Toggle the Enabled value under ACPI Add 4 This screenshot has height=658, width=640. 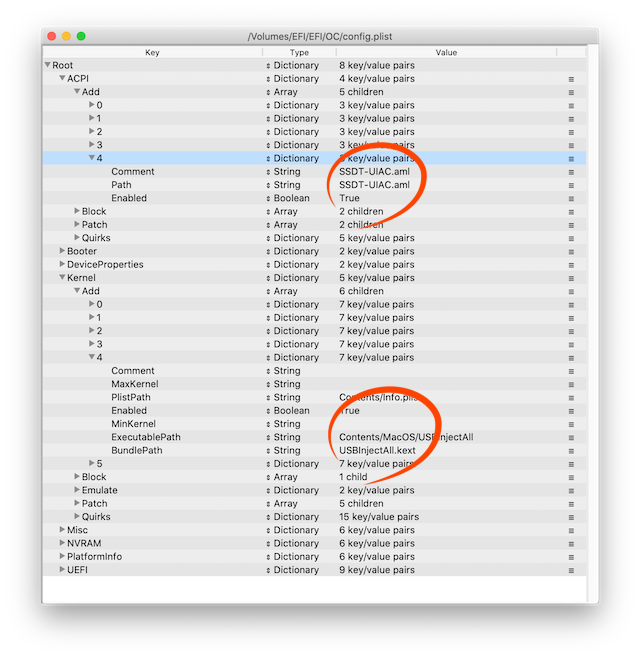click(349, 198)
